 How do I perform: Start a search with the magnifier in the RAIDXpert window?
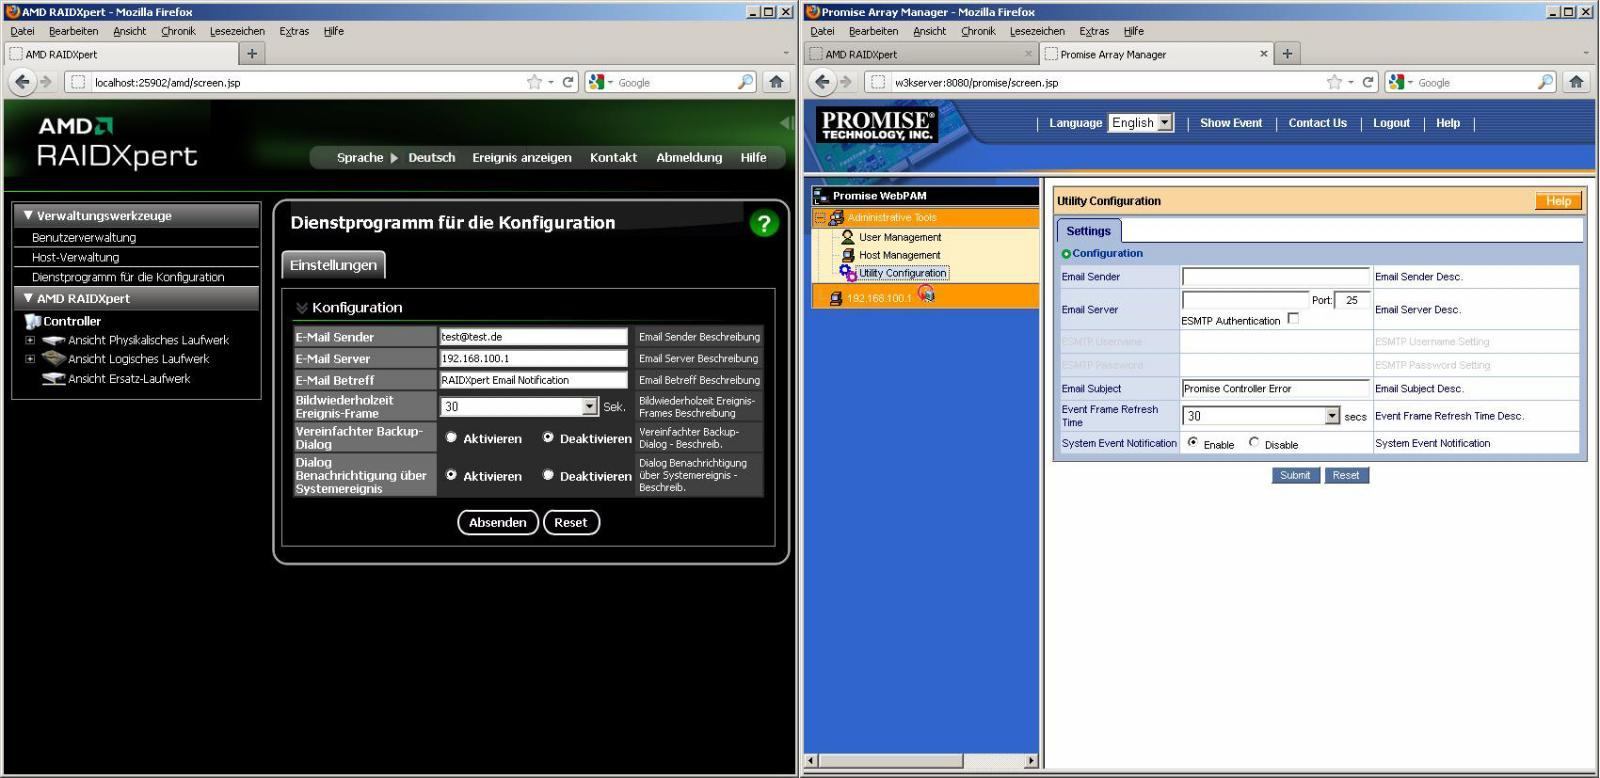pyautogui.click(x=746, y=82)
